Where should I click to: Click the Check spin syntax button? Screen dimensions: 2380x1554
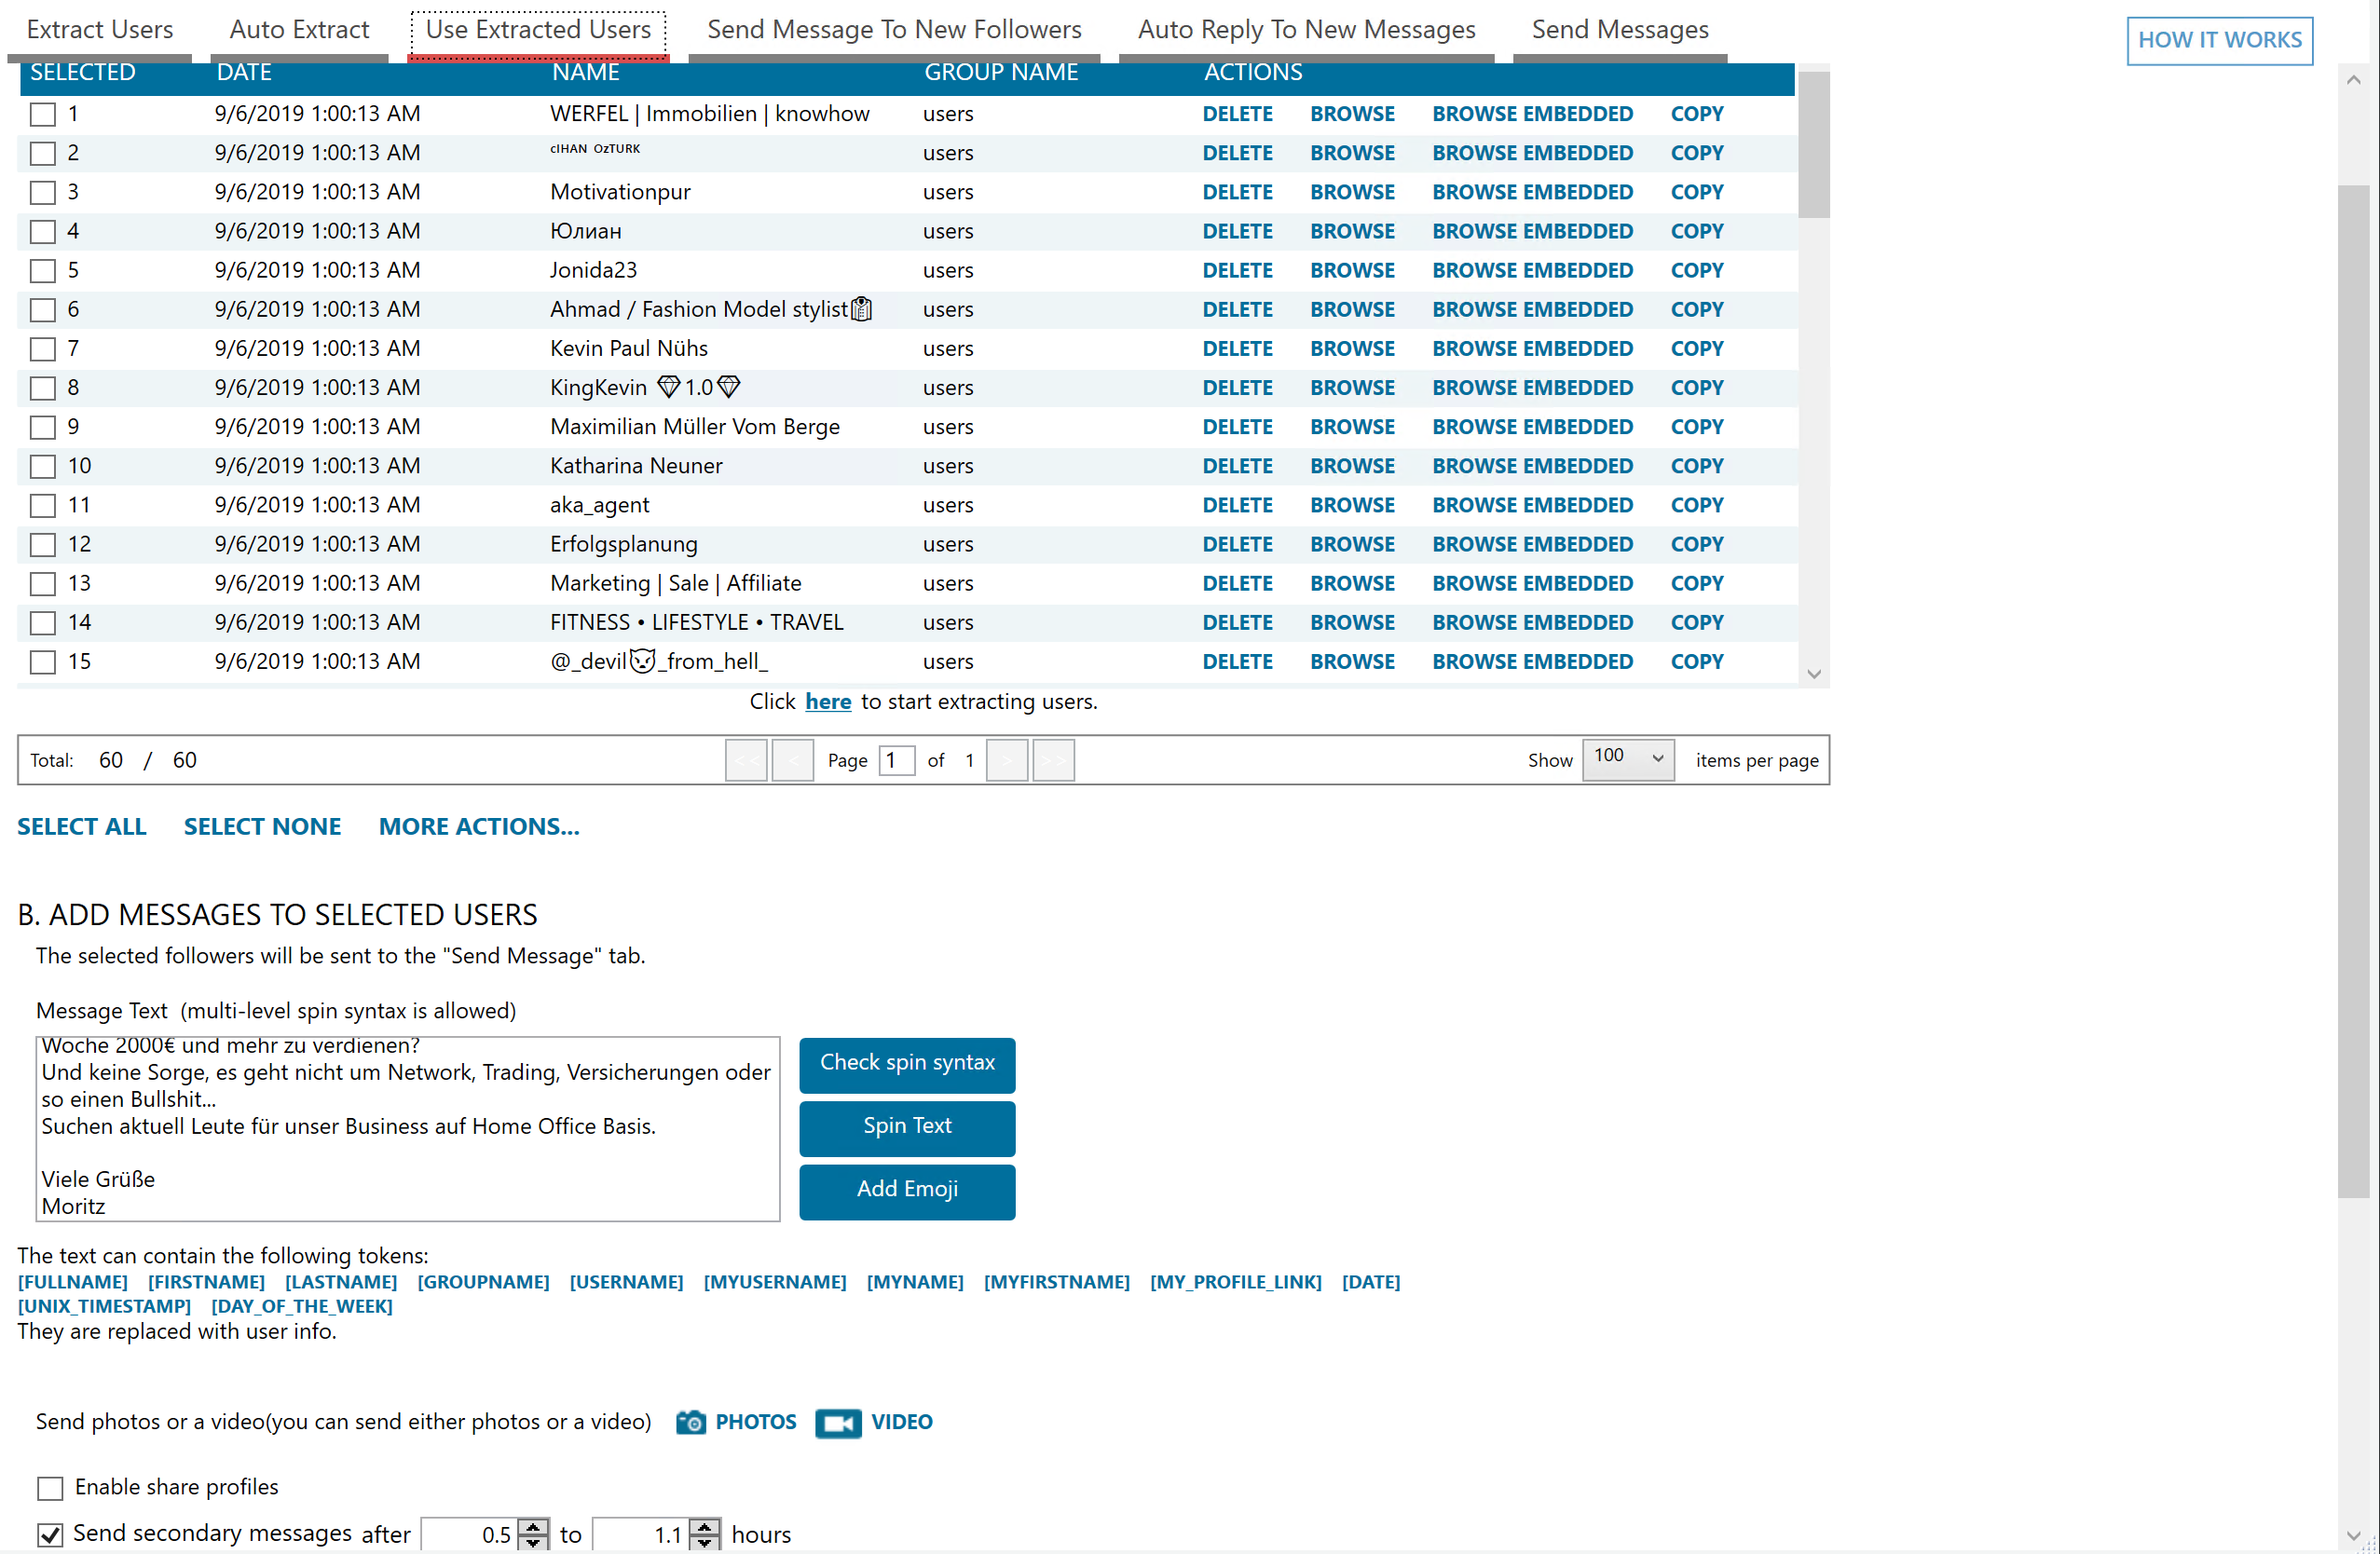point(907,1063)
